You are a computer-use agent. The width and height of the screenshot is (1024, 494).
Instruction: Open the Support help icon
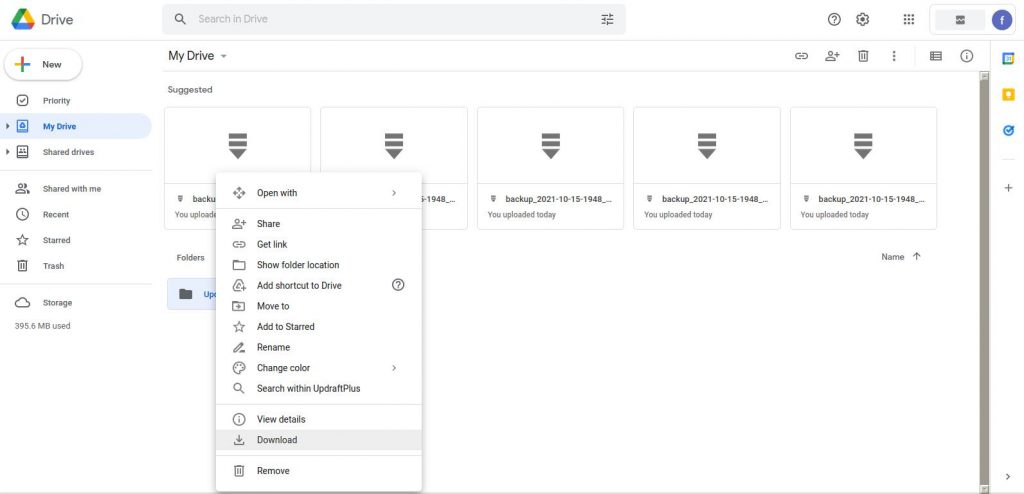pos(834,19)
